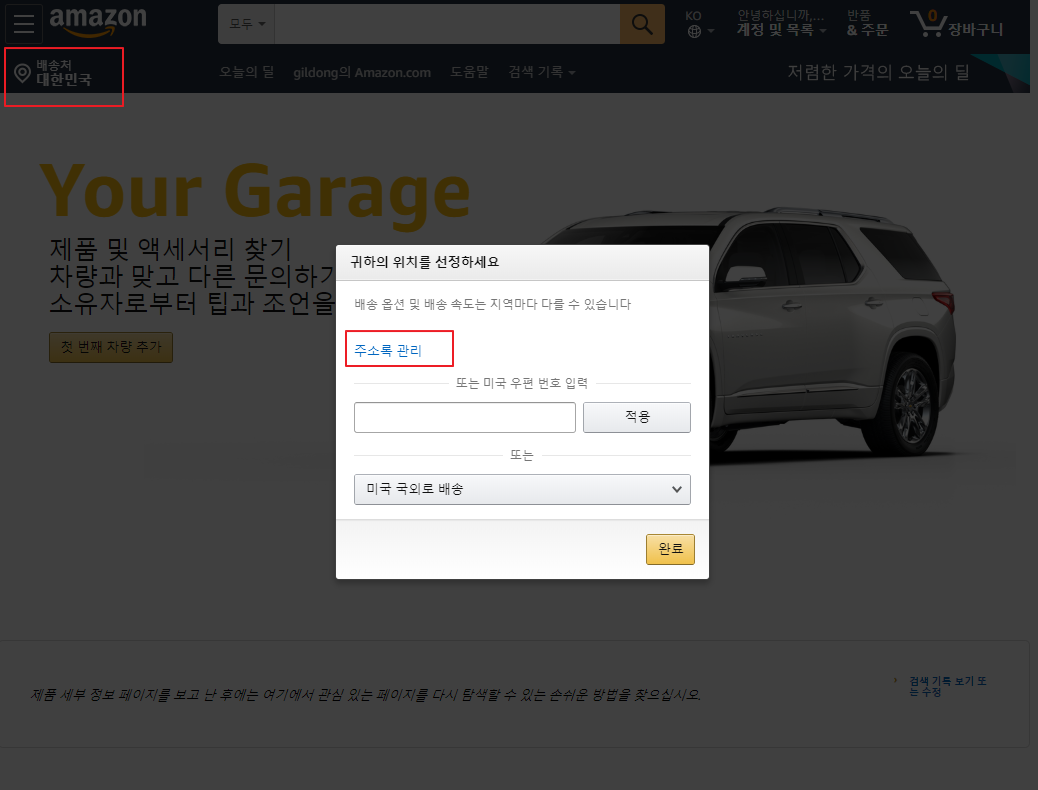Expand the 검색 기록 dropdown
This screenshot has height=790, width=1038.
[542, 72]
